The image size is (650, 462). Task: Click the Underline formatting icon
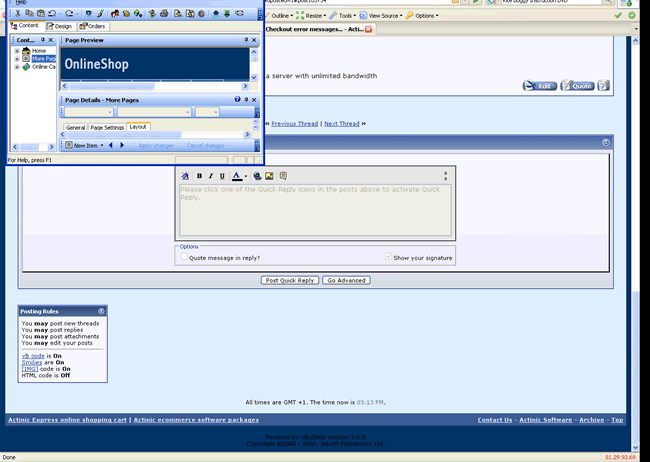[x=222, y=176]
